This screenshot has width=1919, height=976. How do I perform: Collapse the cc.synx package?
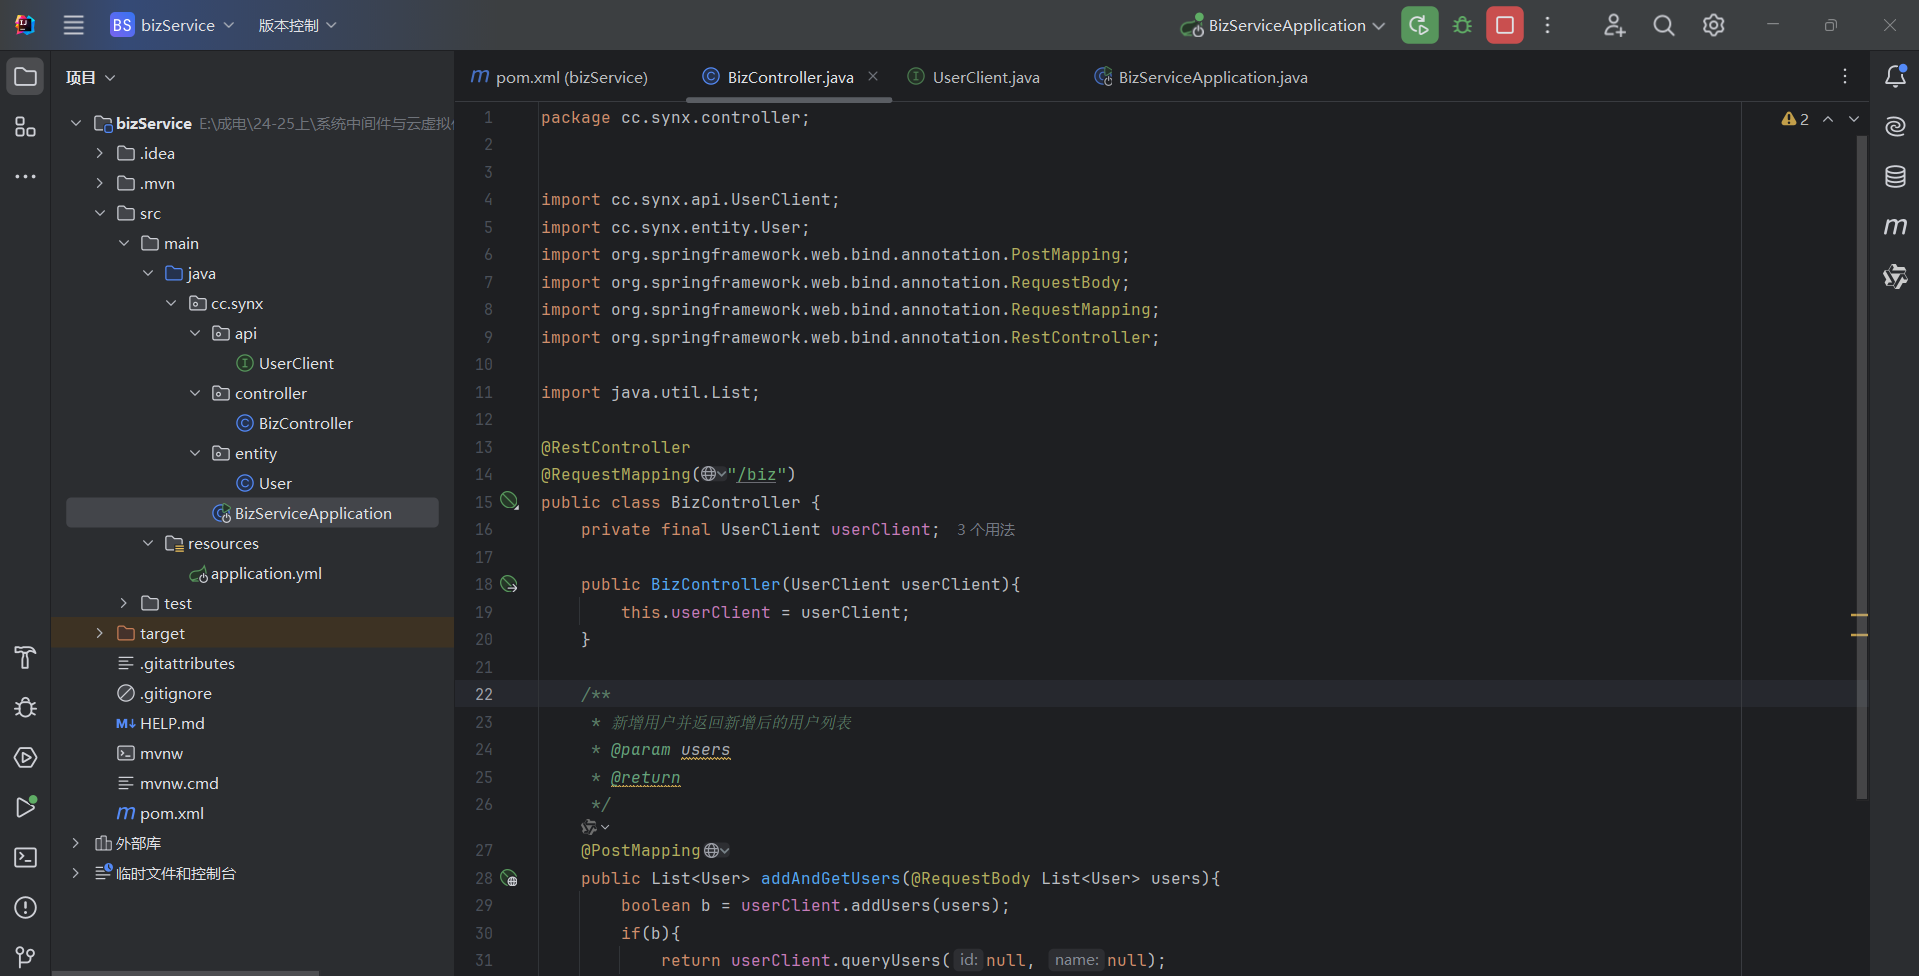click(x=172, y=303)
